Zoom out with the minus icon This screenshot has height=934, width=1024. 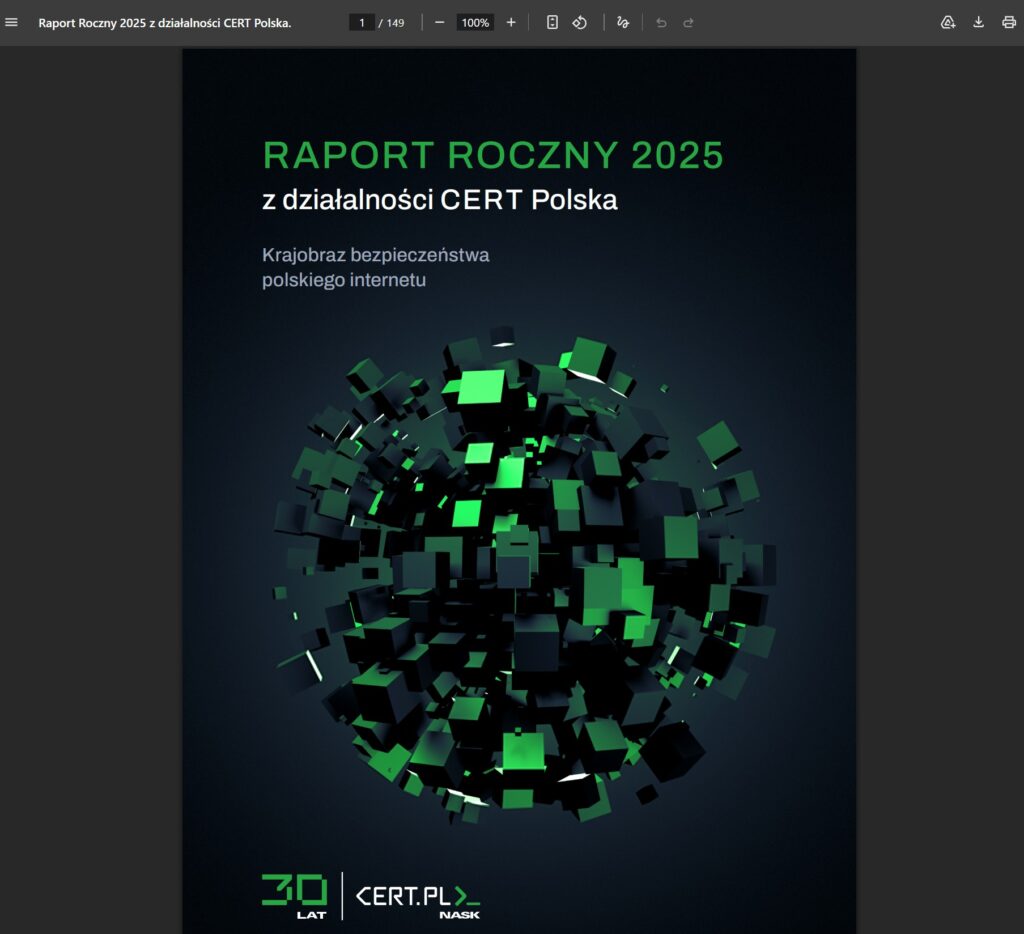point(440,23)
